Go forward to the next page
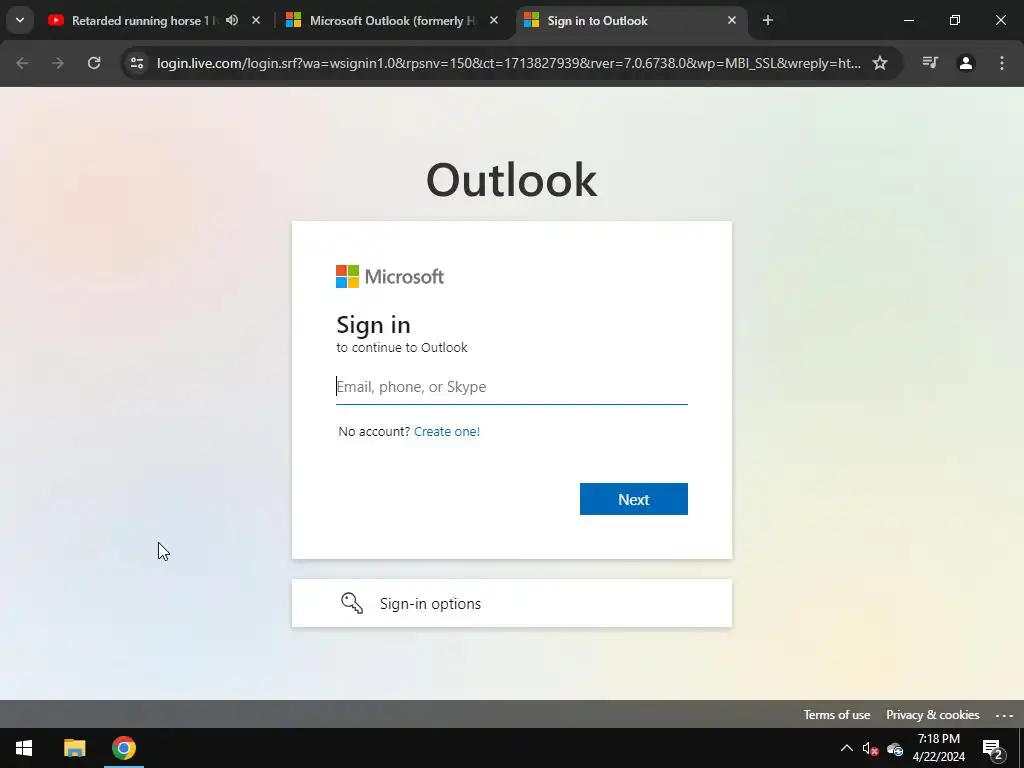 coord(58,63)
